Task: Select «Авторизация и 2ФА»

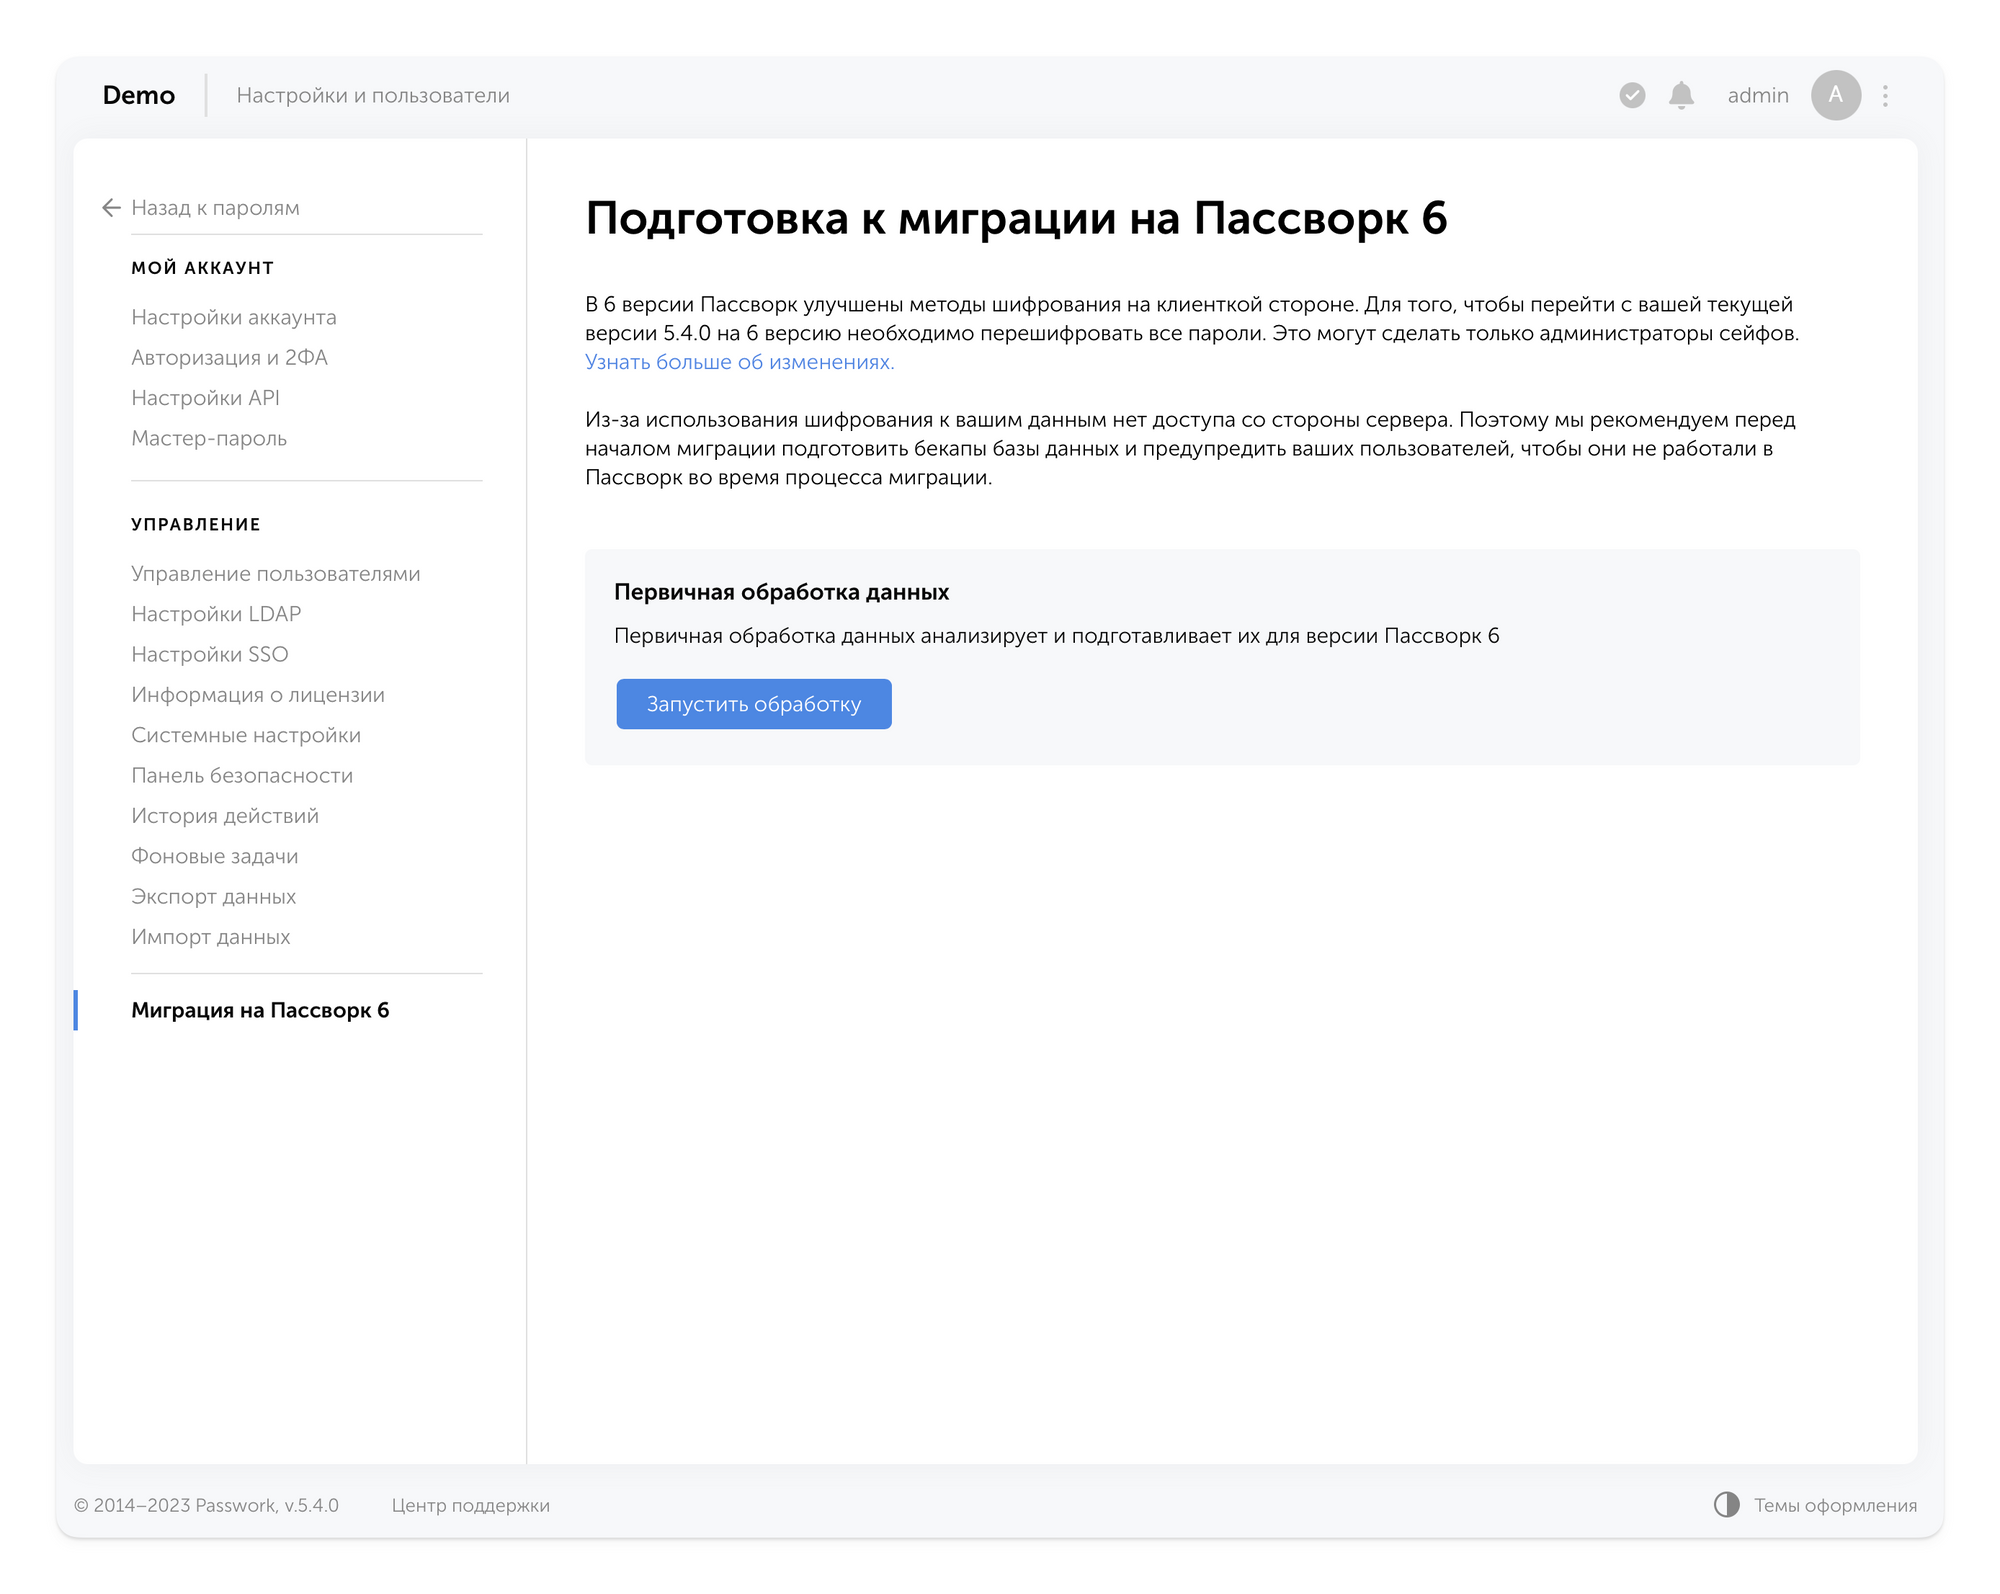Action: (x=231, y=357)
